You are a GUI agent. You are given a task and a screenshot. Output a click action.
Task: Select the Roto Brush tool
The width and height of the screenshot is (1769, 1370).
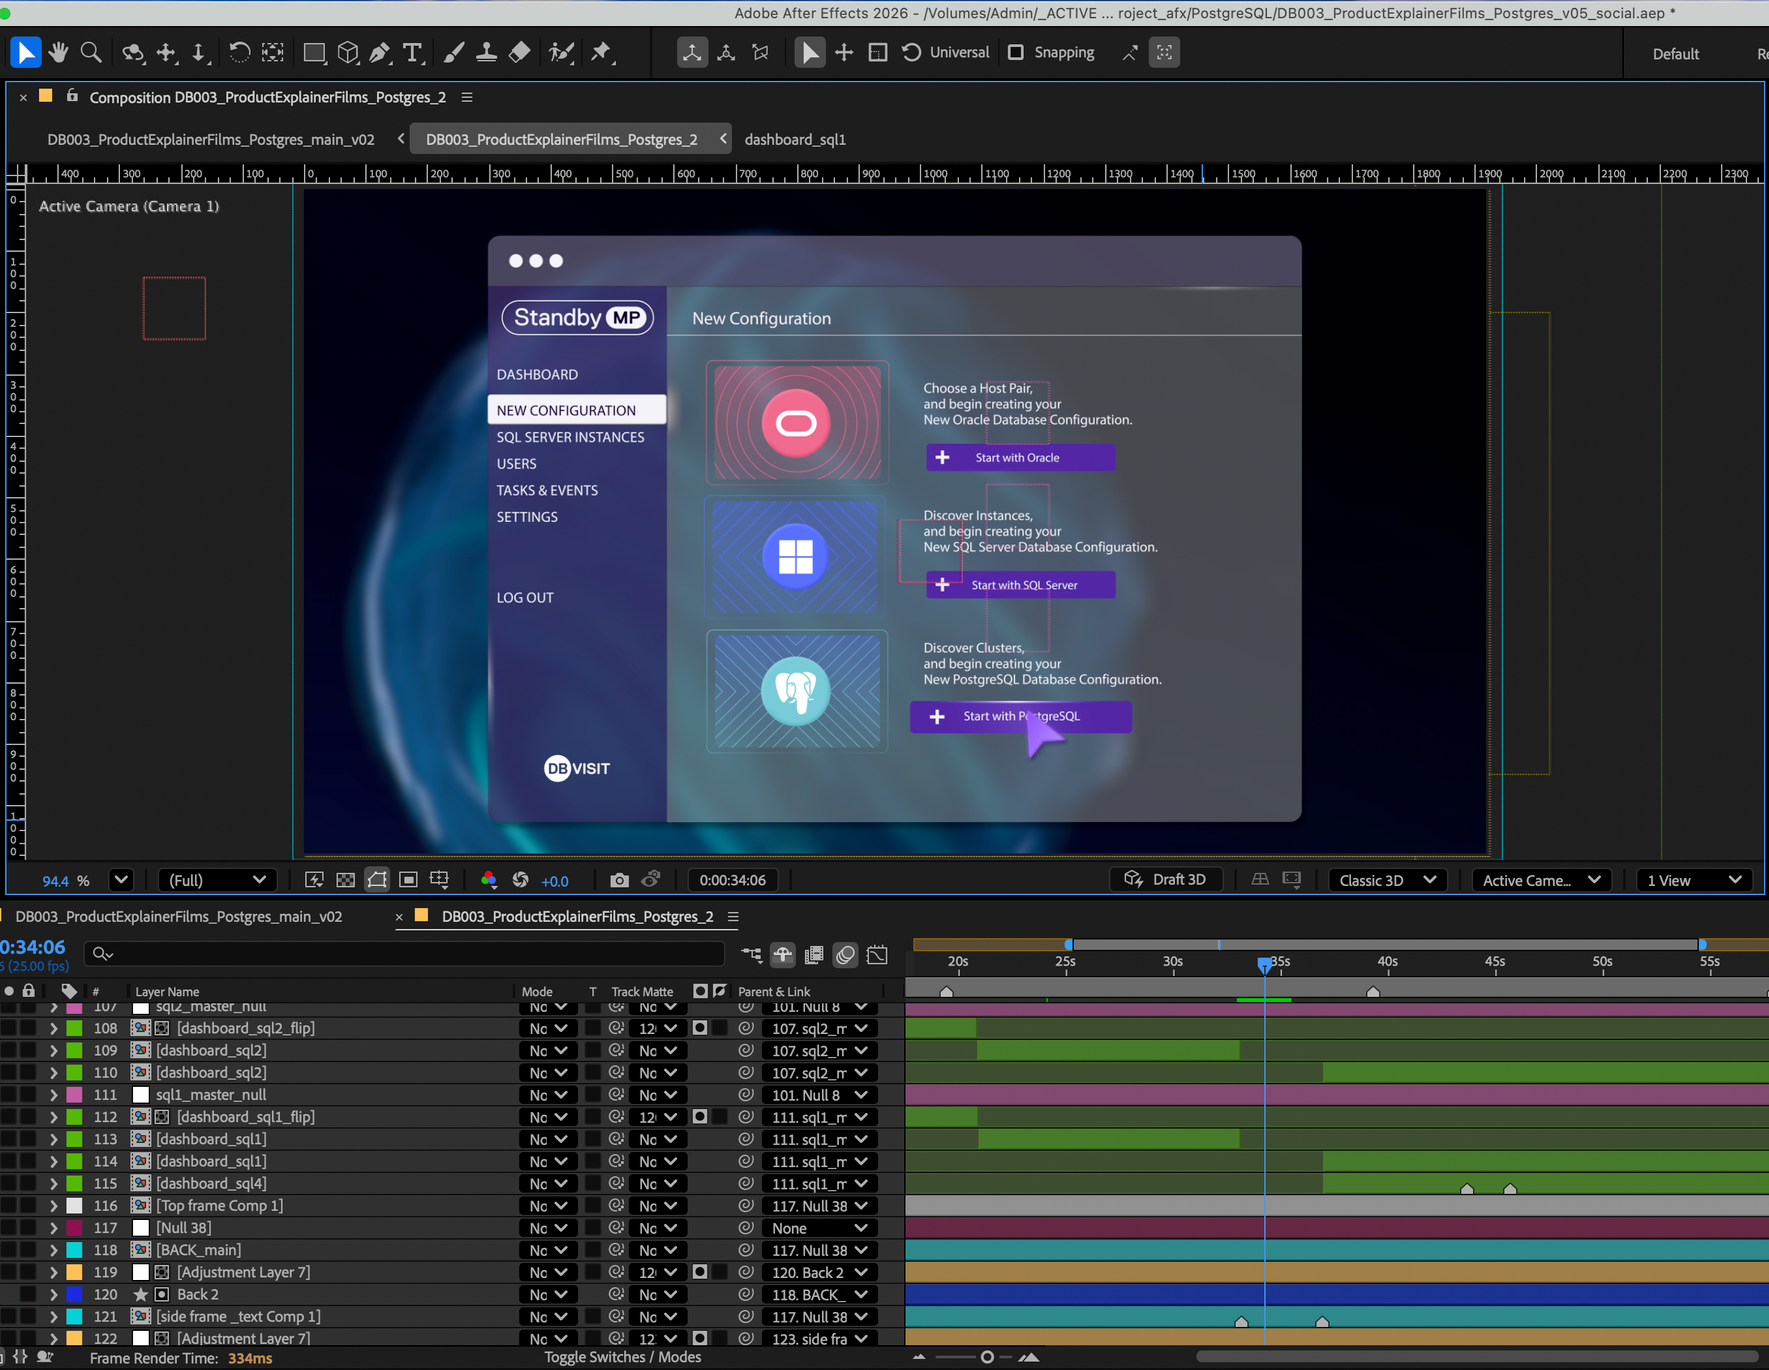[561, 52]
